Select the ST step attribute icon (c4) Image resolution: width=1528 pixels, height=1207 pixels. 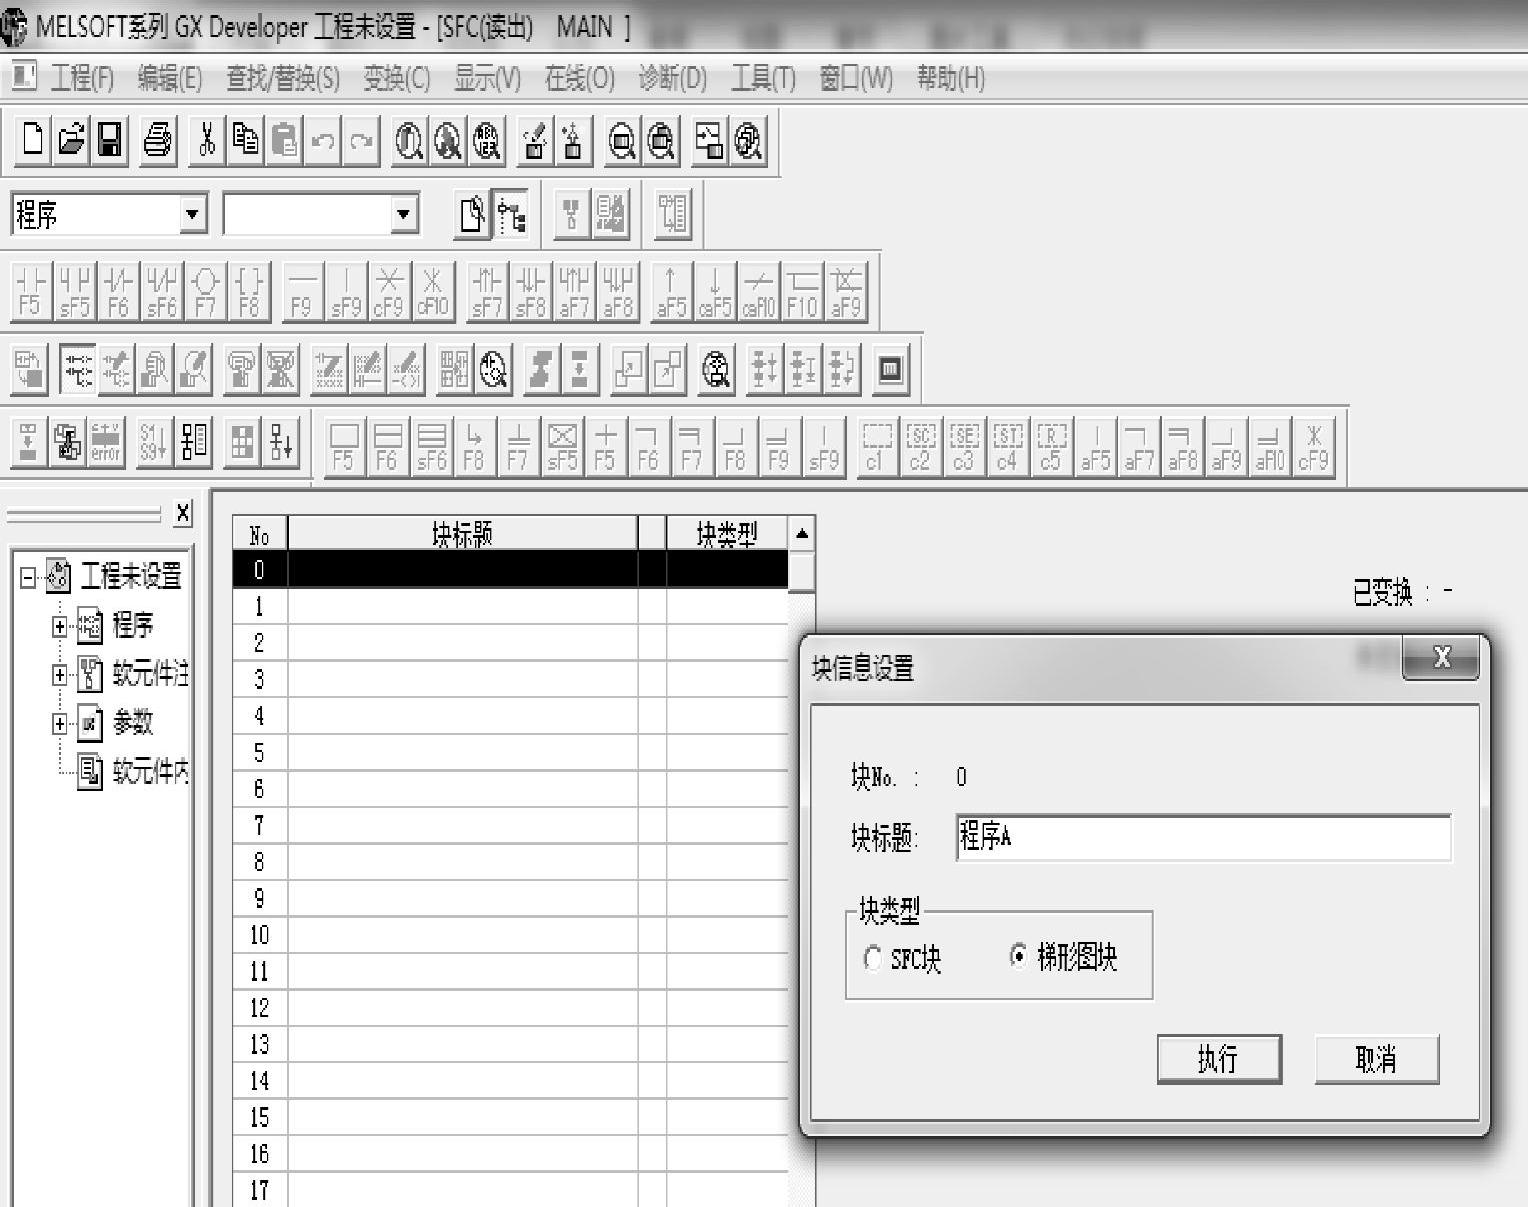(x=1008, y=445)
